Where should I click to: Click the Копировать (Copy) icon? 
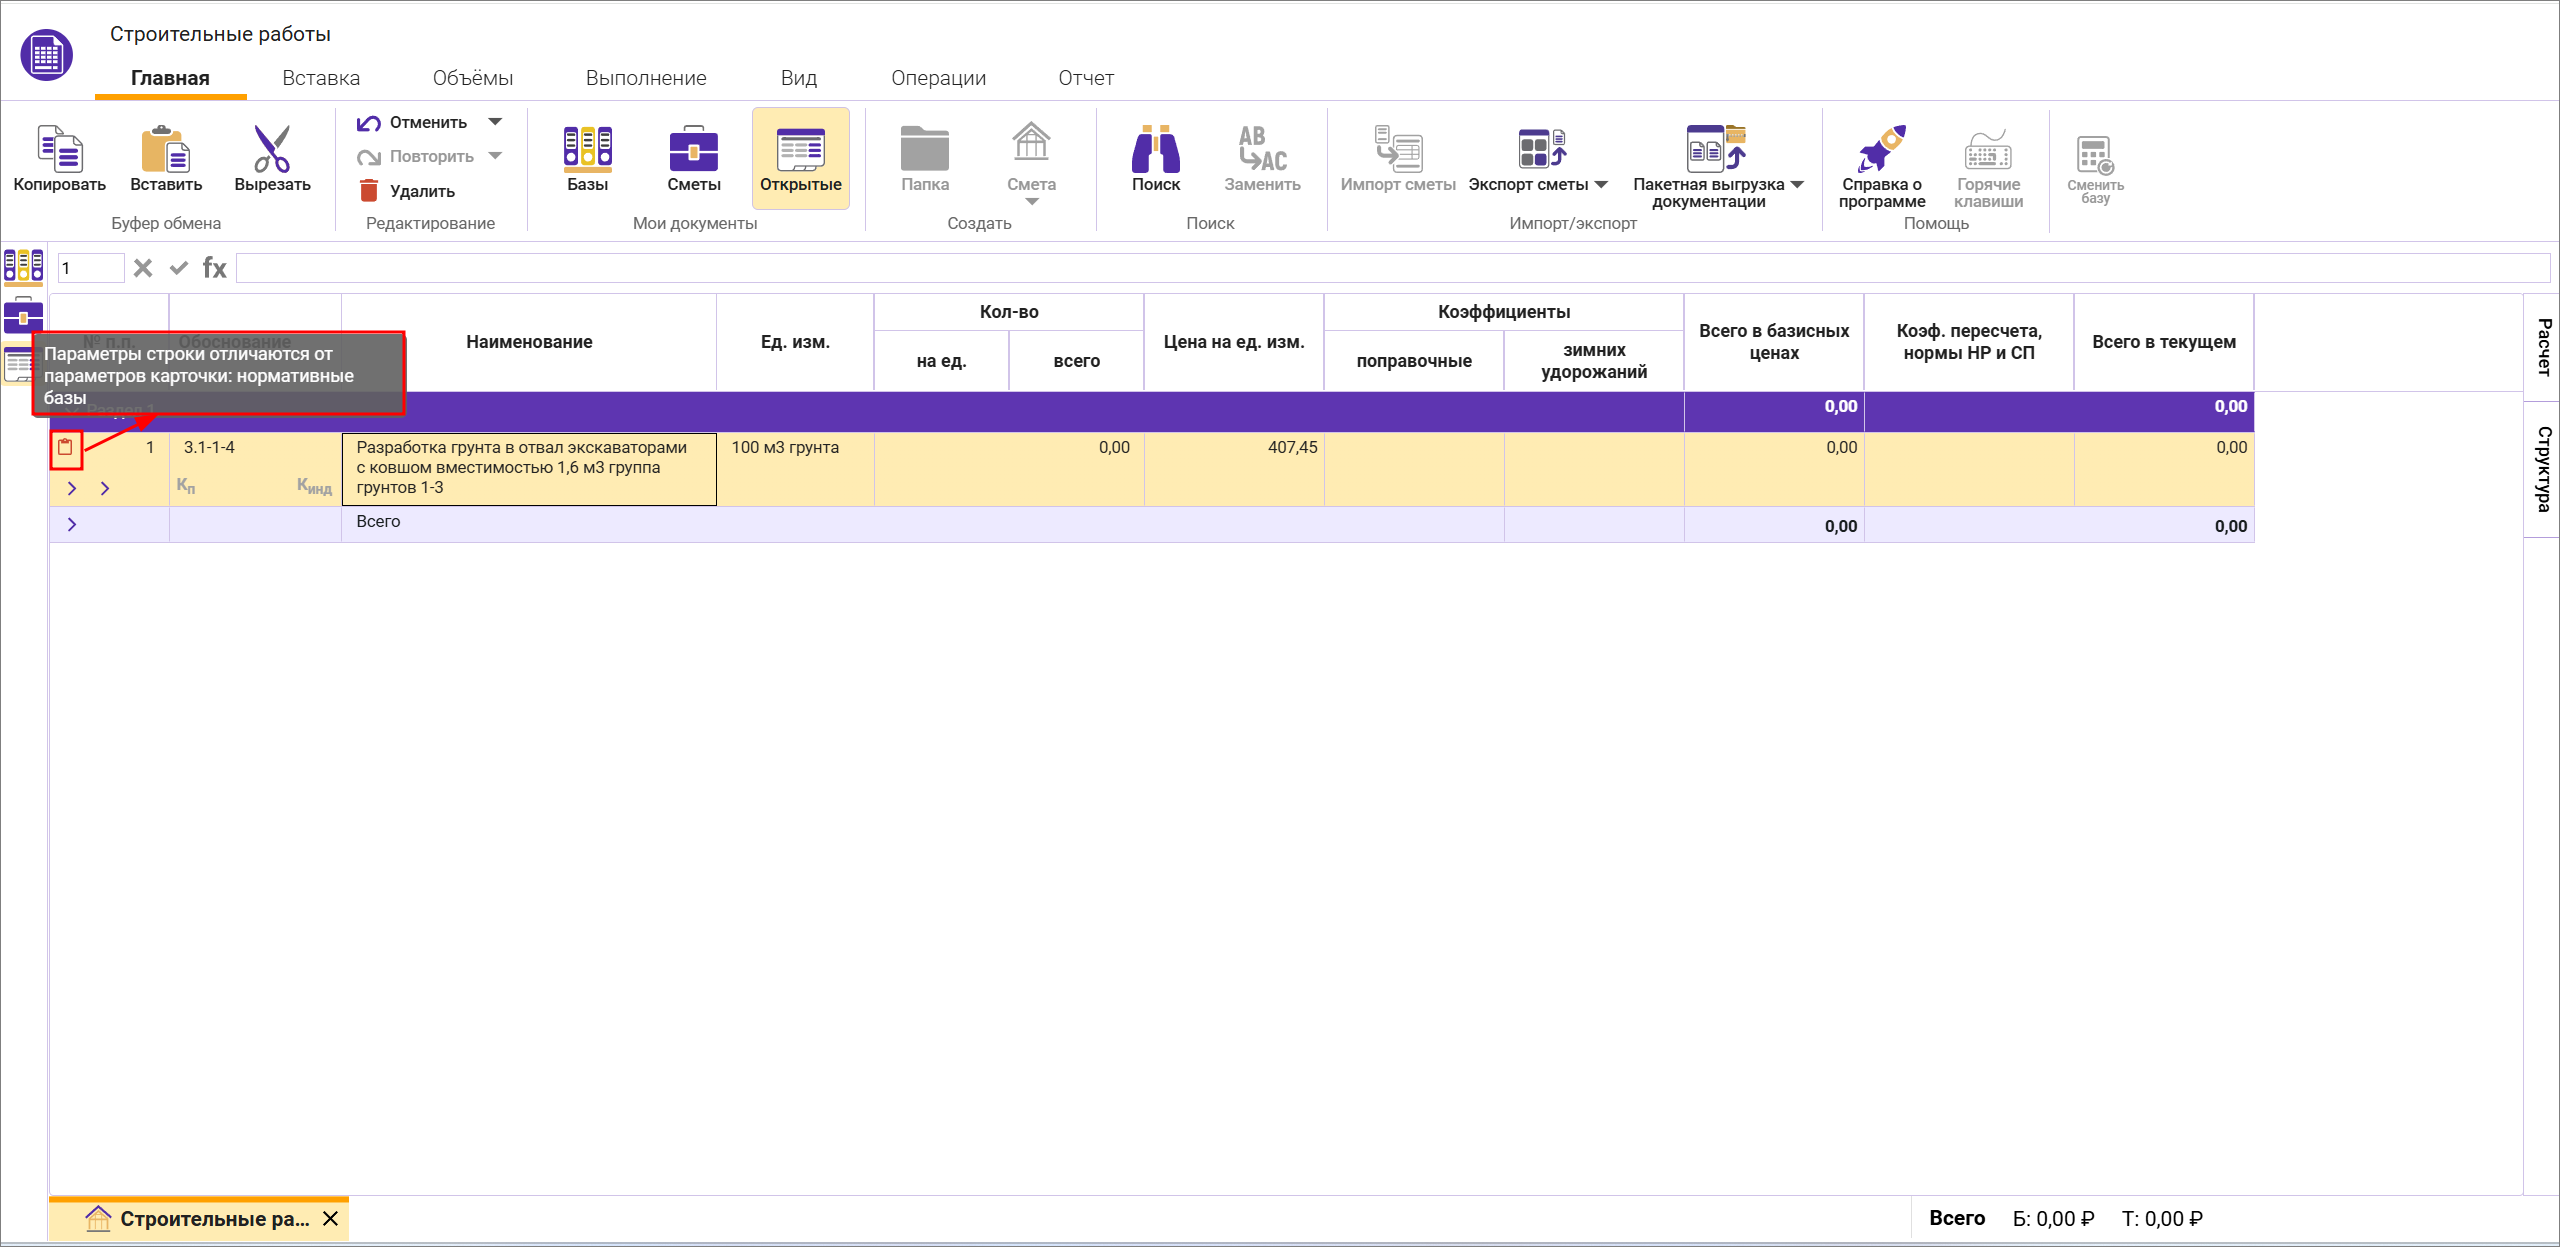(59, 150)
